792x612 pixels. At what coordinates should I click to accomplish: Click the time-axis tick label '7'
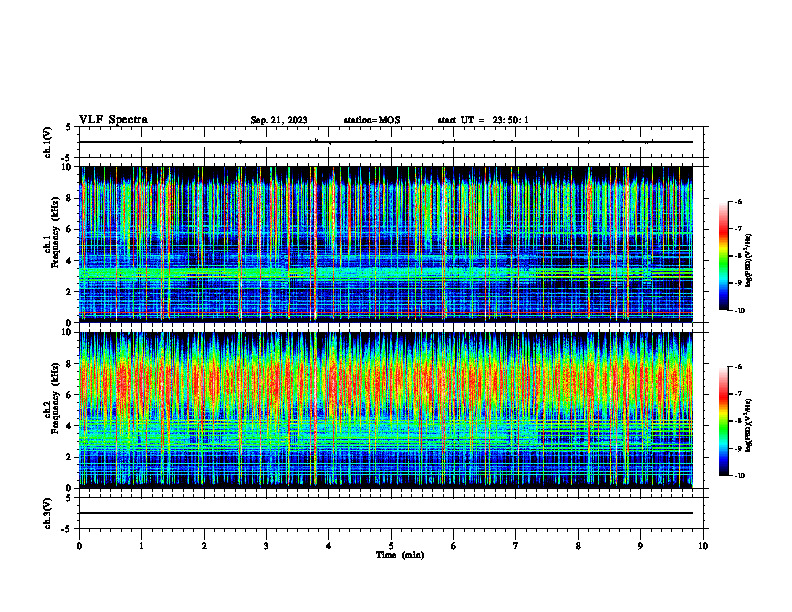516,546
